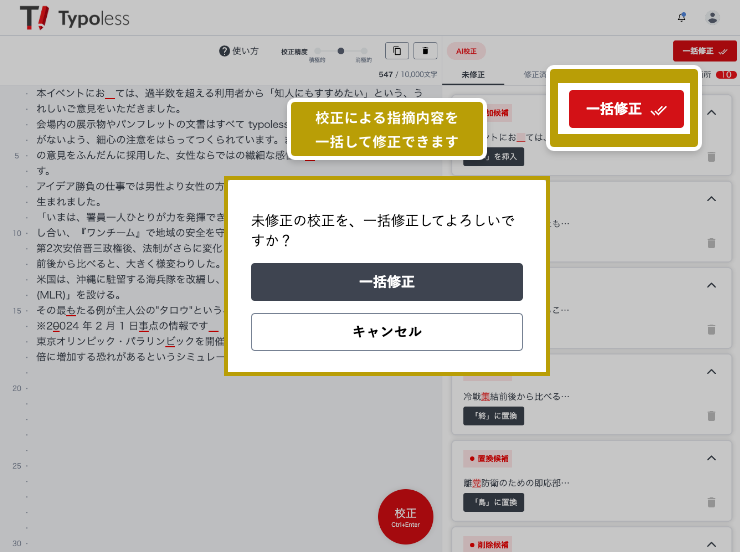Click line number 20 in gutter

pyautogui.click(x=17, y=388)
